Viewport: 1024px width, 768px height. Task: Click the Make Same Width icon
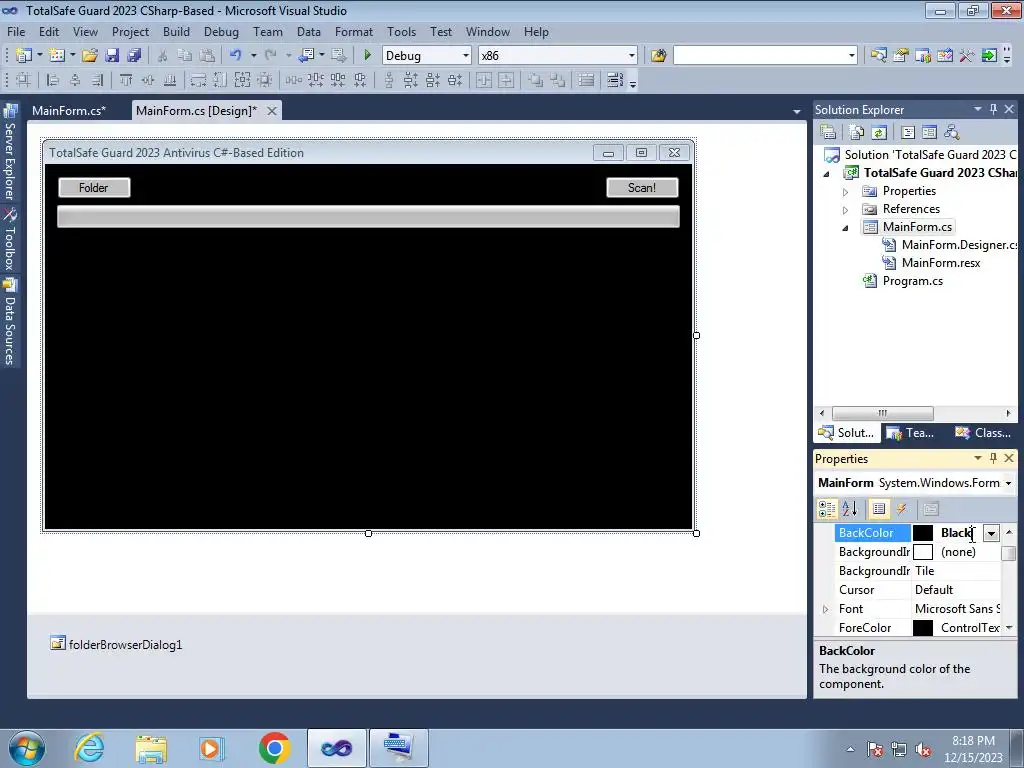[198, 80]
